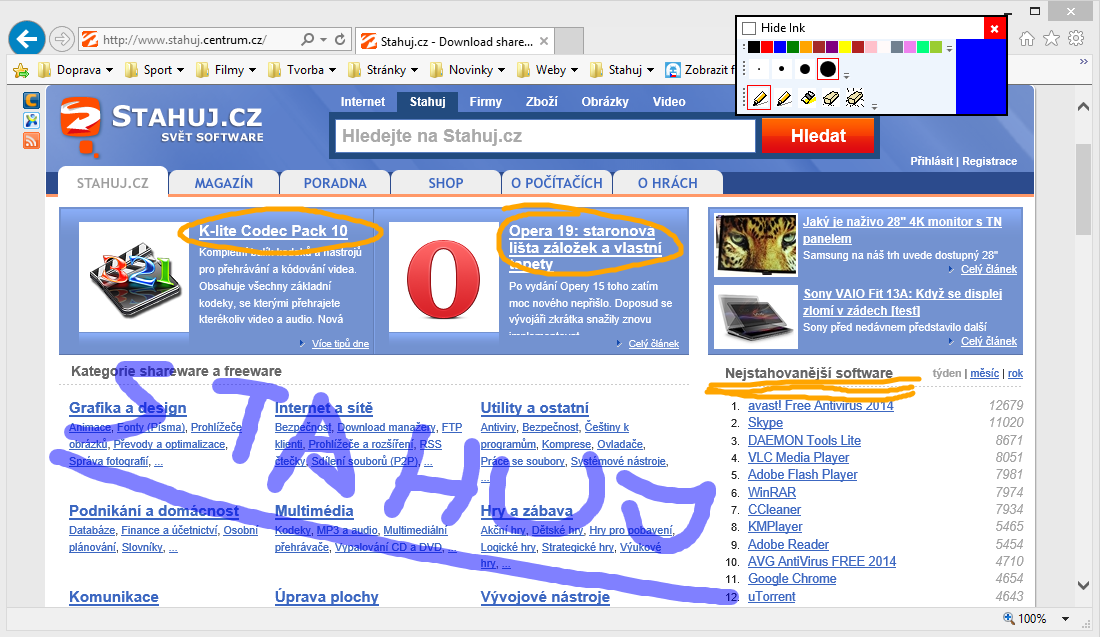Open the VLC Media Player link
This screenshot has height=637, width=1100.
798,457
